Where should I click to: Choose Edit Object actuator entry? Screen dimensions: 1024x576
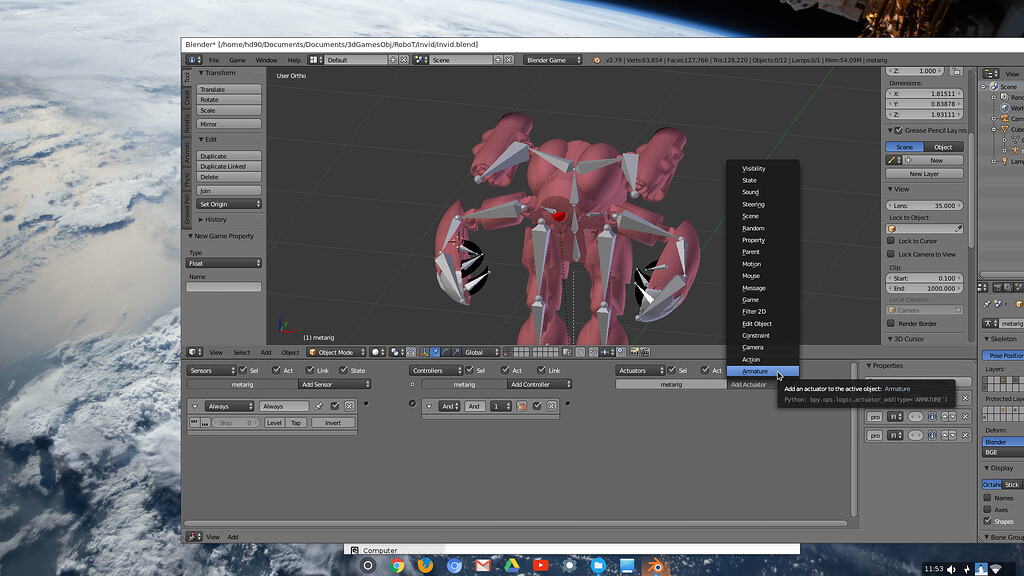tap(762, 323)
